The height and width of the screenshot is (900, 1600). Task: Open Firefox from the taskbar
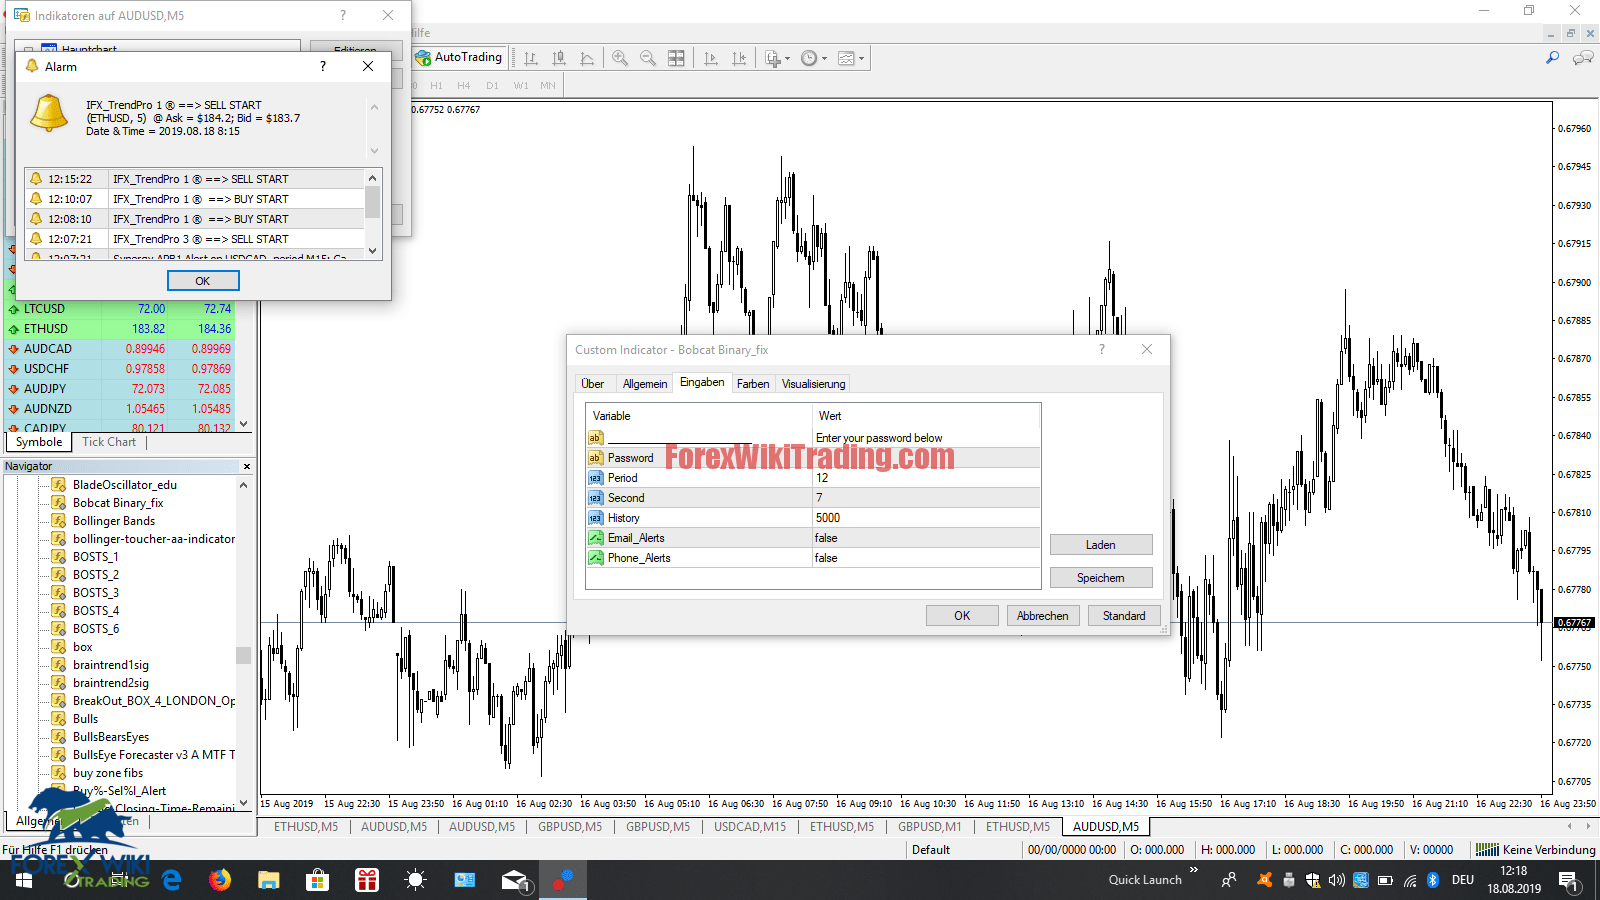pyautogui.click(x=220, y=880)
